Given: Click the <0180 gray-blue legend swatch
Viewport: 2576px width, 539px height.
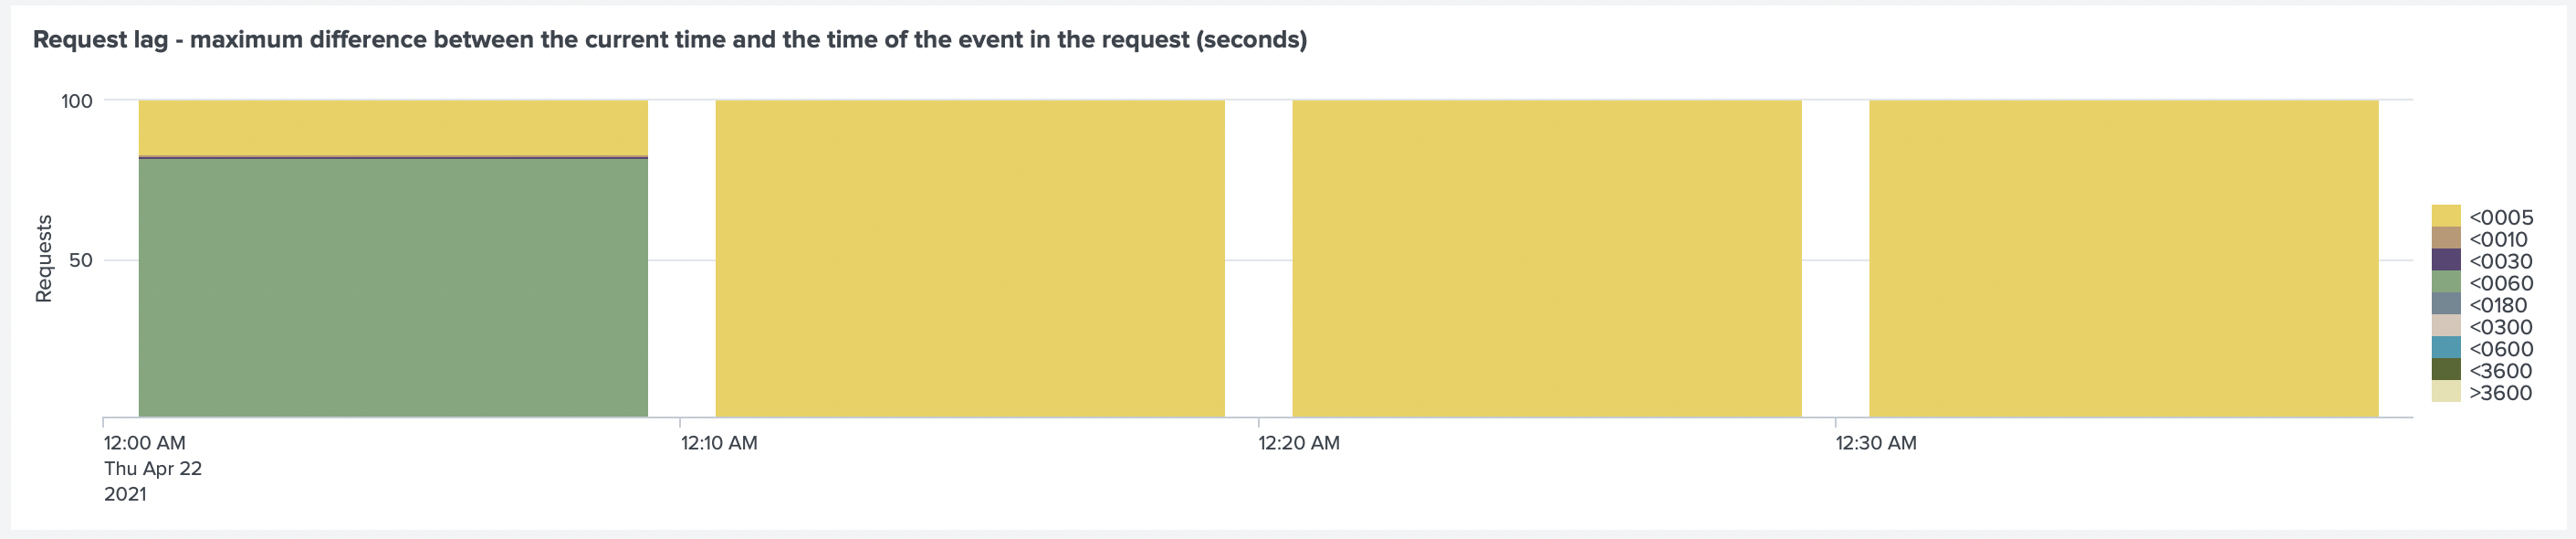Looking at the screenshot, I should [2446, 304].
